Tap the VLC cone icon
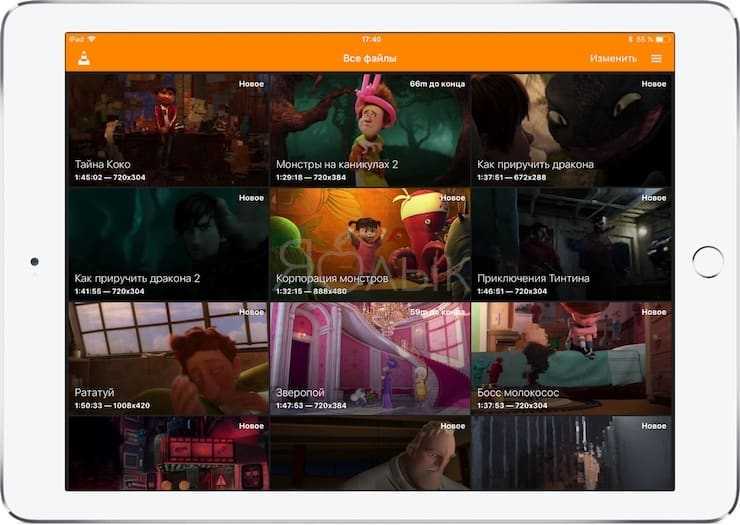The width and height of the screenshot is (740, 525). pos(84,58)
